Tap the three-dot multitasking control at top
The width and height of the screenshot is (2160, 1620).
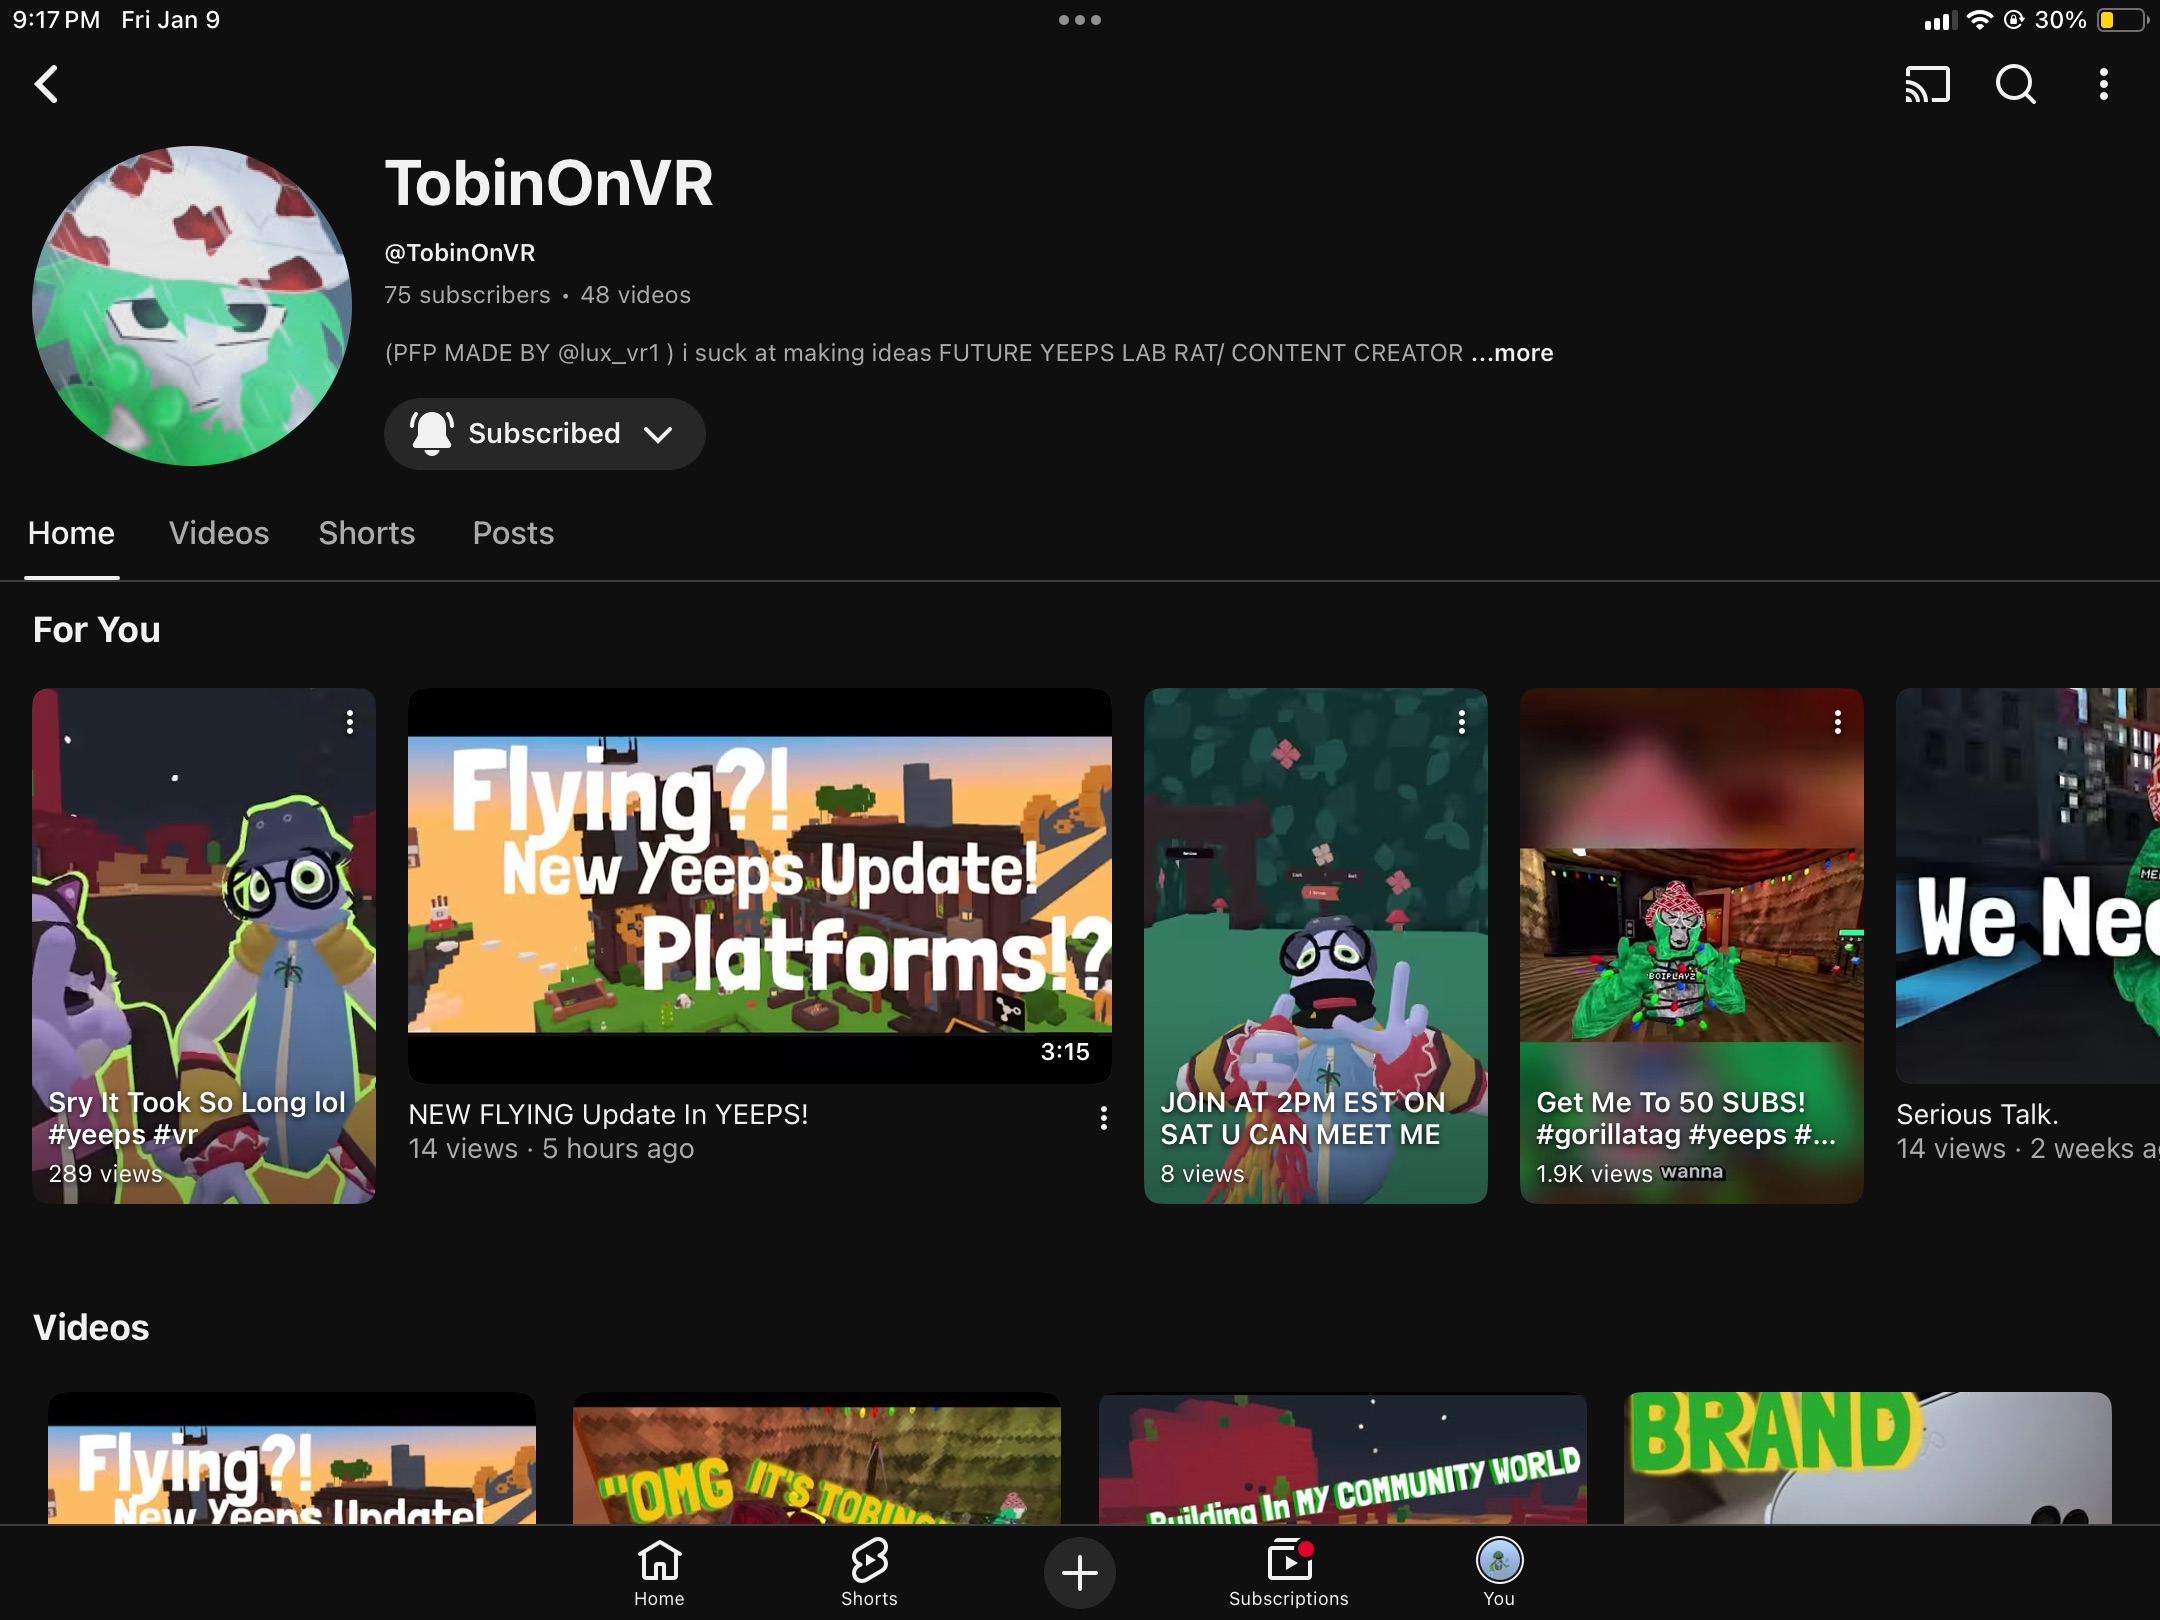(x=1080, y=20)
